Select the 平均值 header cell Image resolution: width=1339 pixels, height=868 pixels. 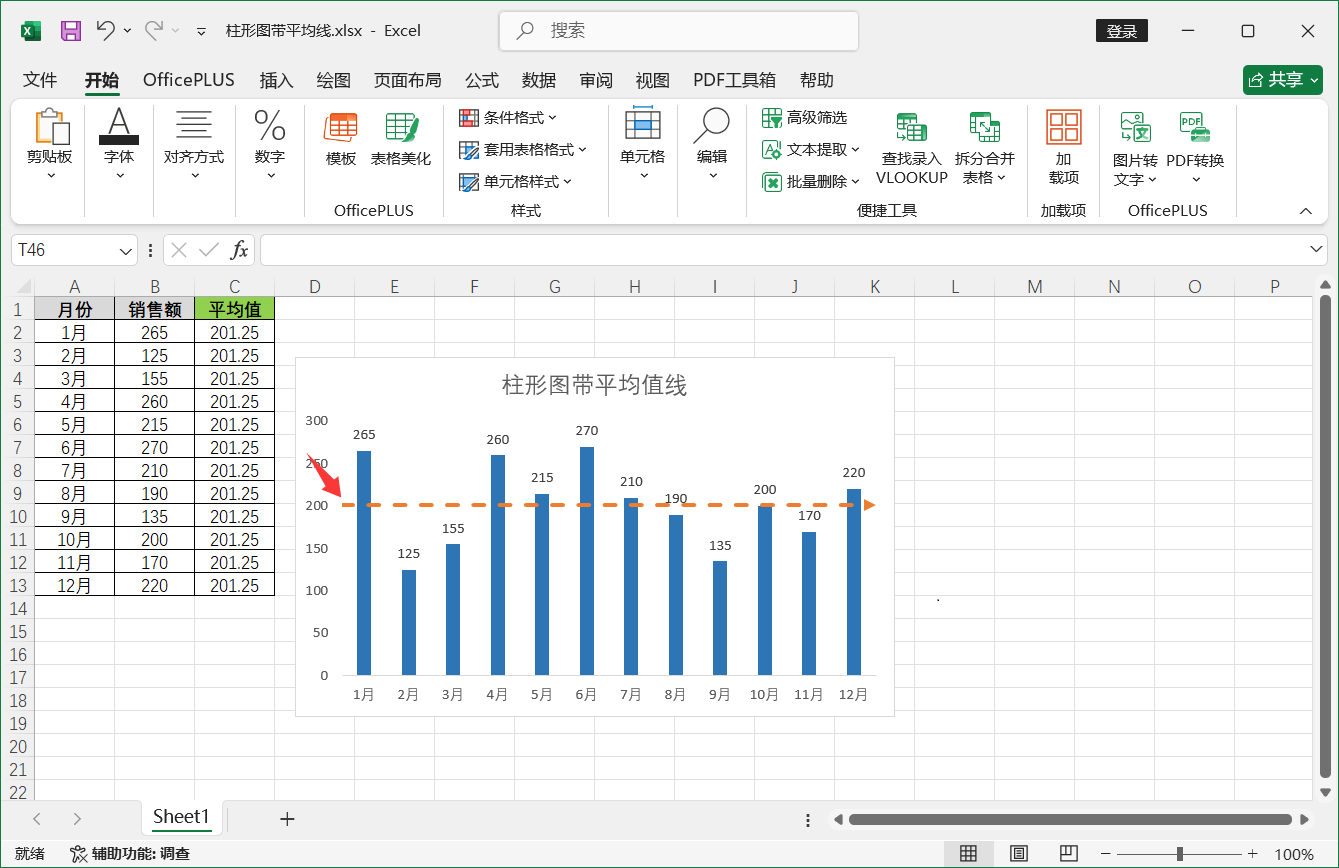[x=235, y=309]
